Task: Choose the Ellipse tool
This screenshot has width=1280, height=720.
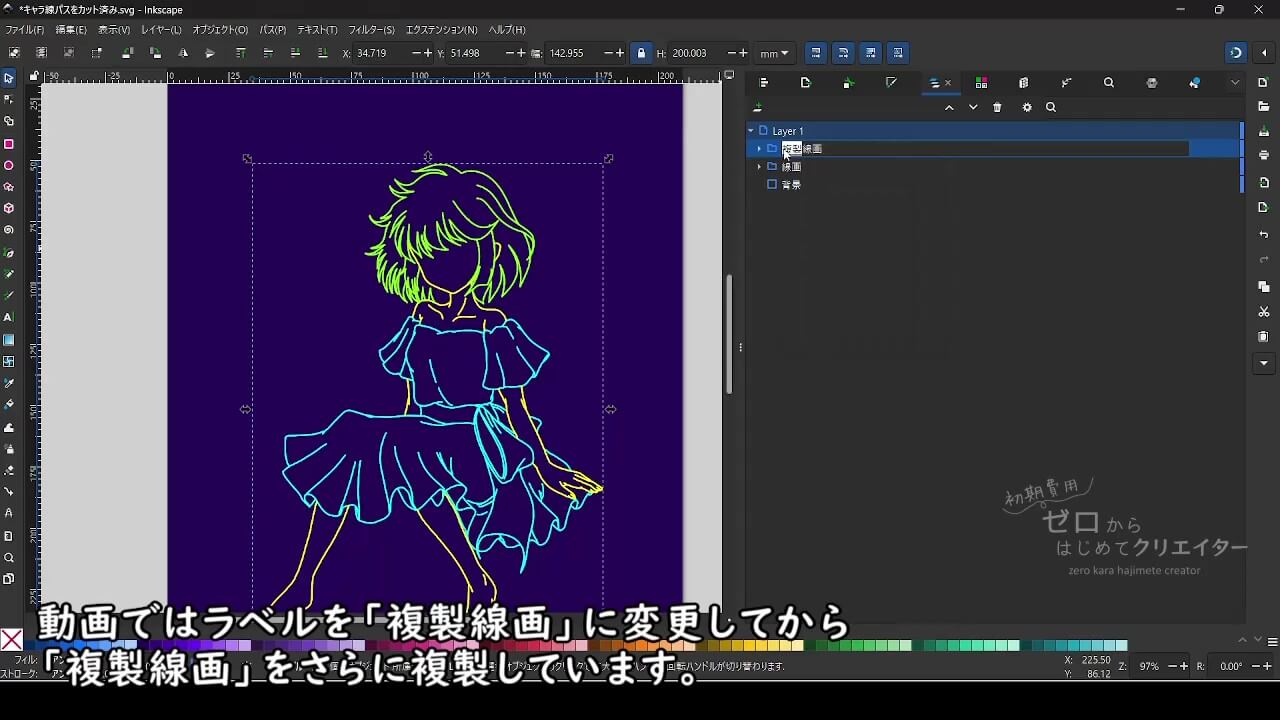Action: click(9, 166)
